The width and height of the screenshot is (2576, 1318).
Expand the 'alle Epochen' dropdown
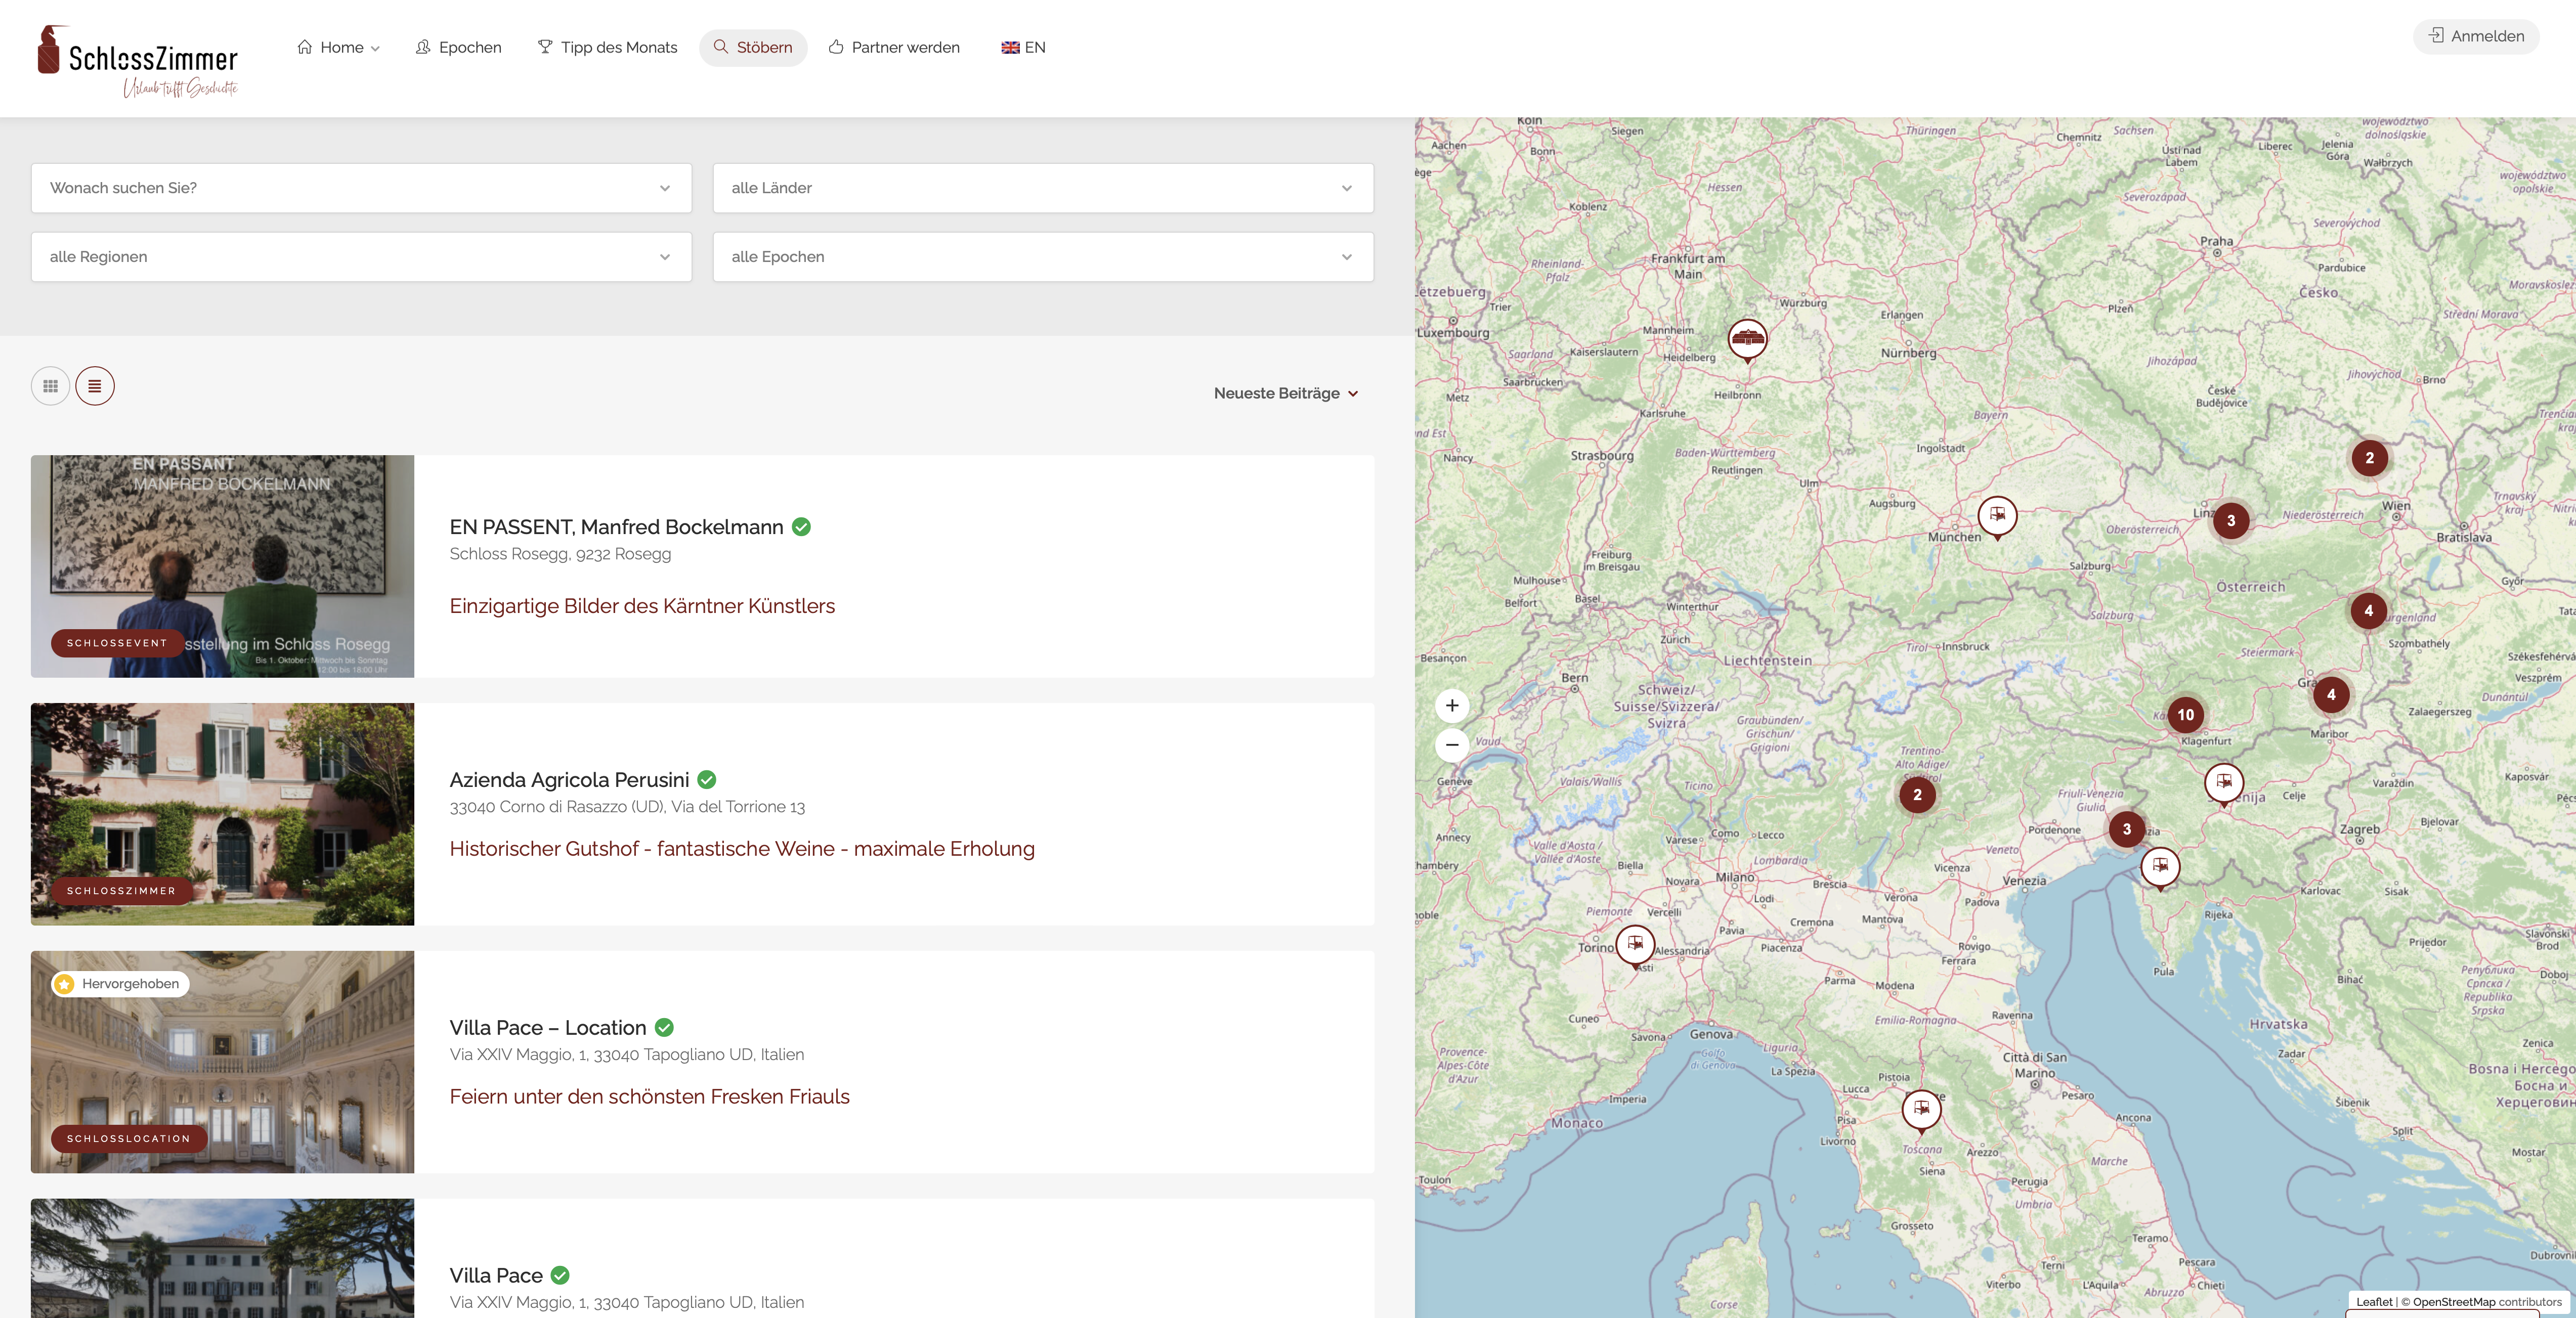[x=1043, y=257]
